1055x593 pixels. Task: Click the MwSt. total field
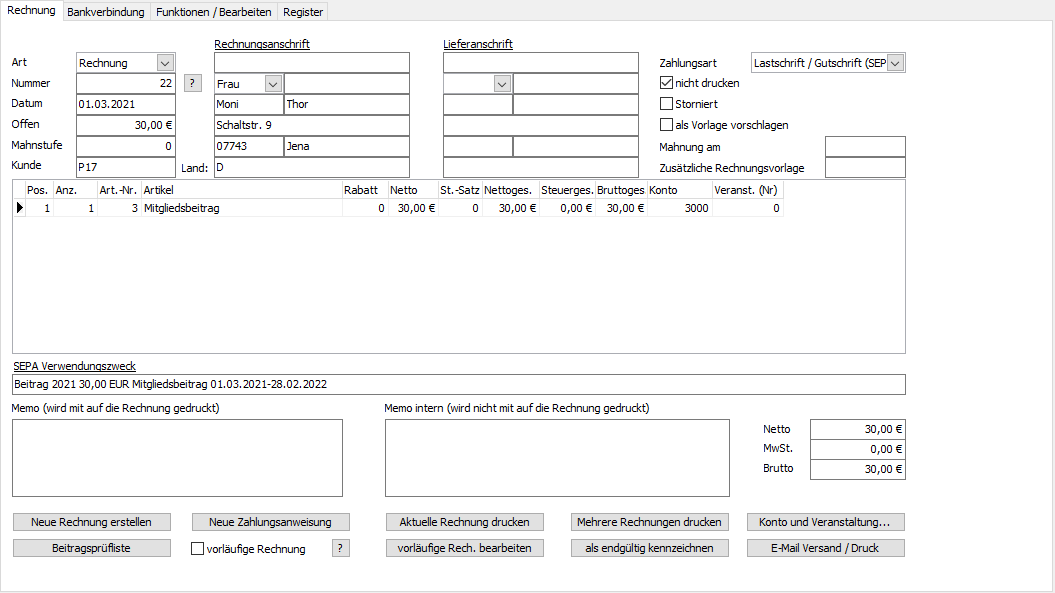click(x=858, y=449)
